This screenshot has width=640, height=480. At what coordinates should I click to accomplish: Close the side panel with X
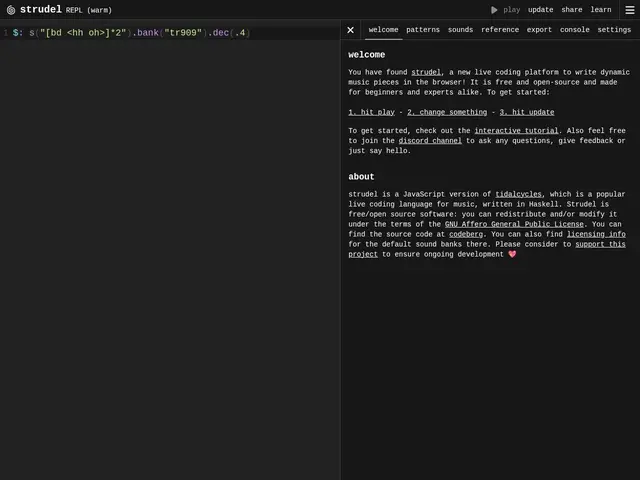coord(350,30)
